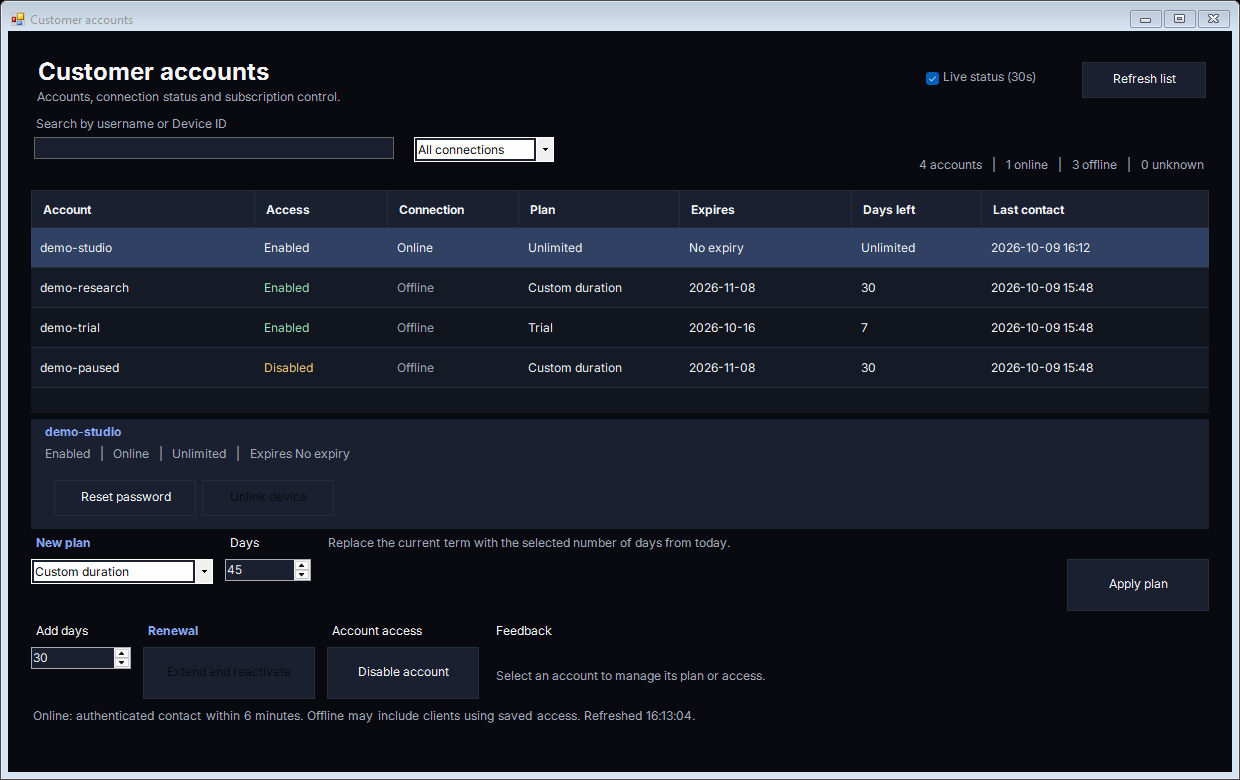Sort by the Connection column header

tap(453, 210)
